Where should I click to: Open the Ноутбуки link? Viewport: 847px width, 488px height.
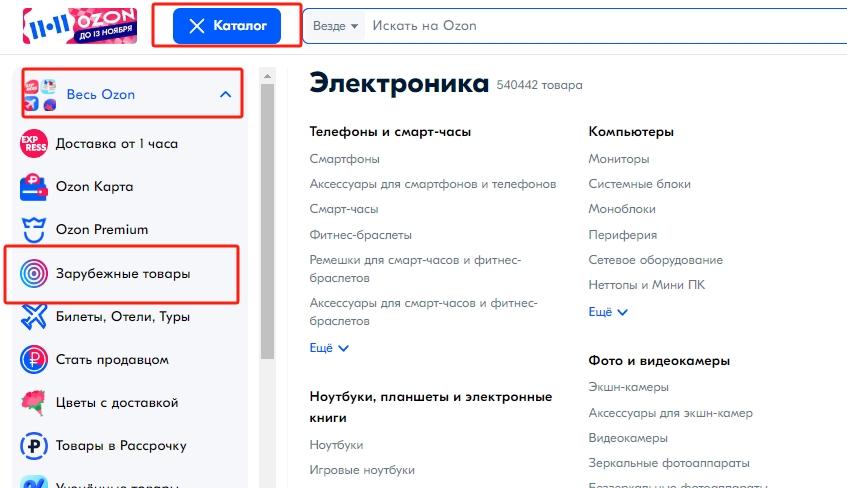click(337, 445)
